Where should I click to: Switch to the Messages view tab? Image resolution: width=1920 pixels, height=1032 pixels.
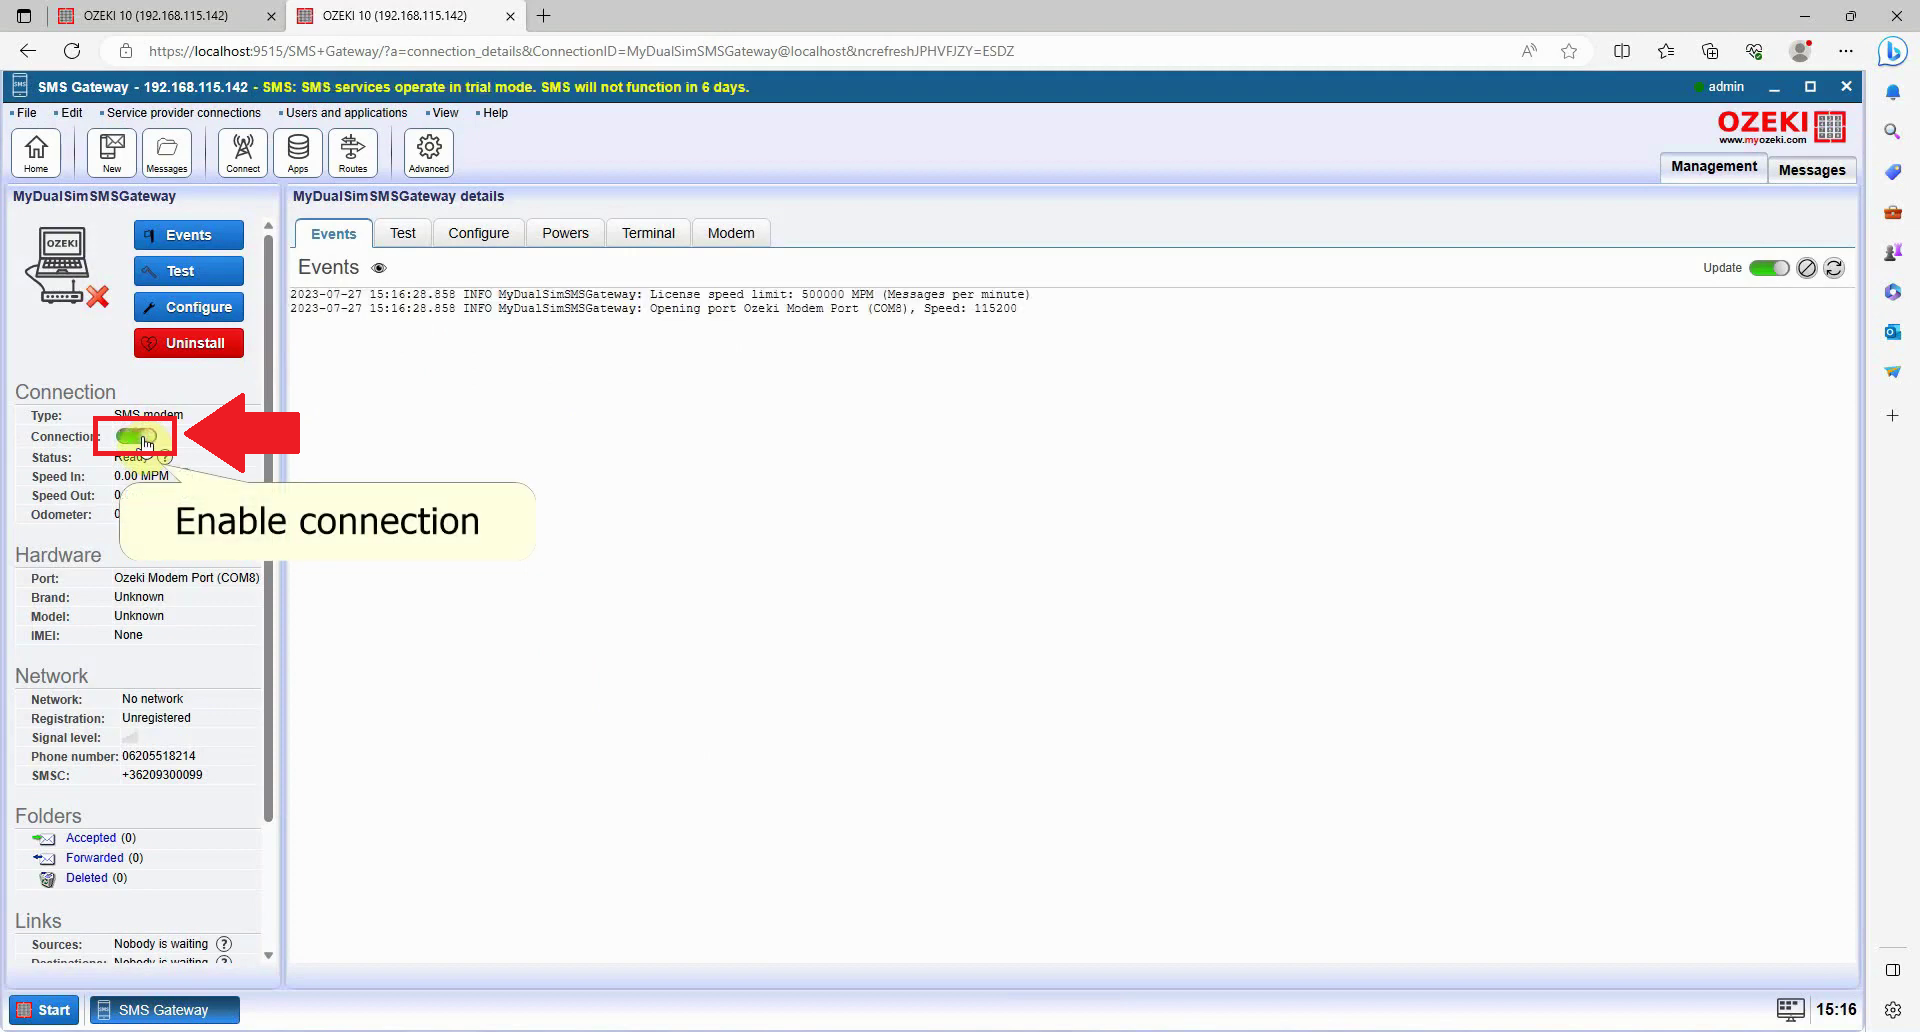pos(1812,170)
